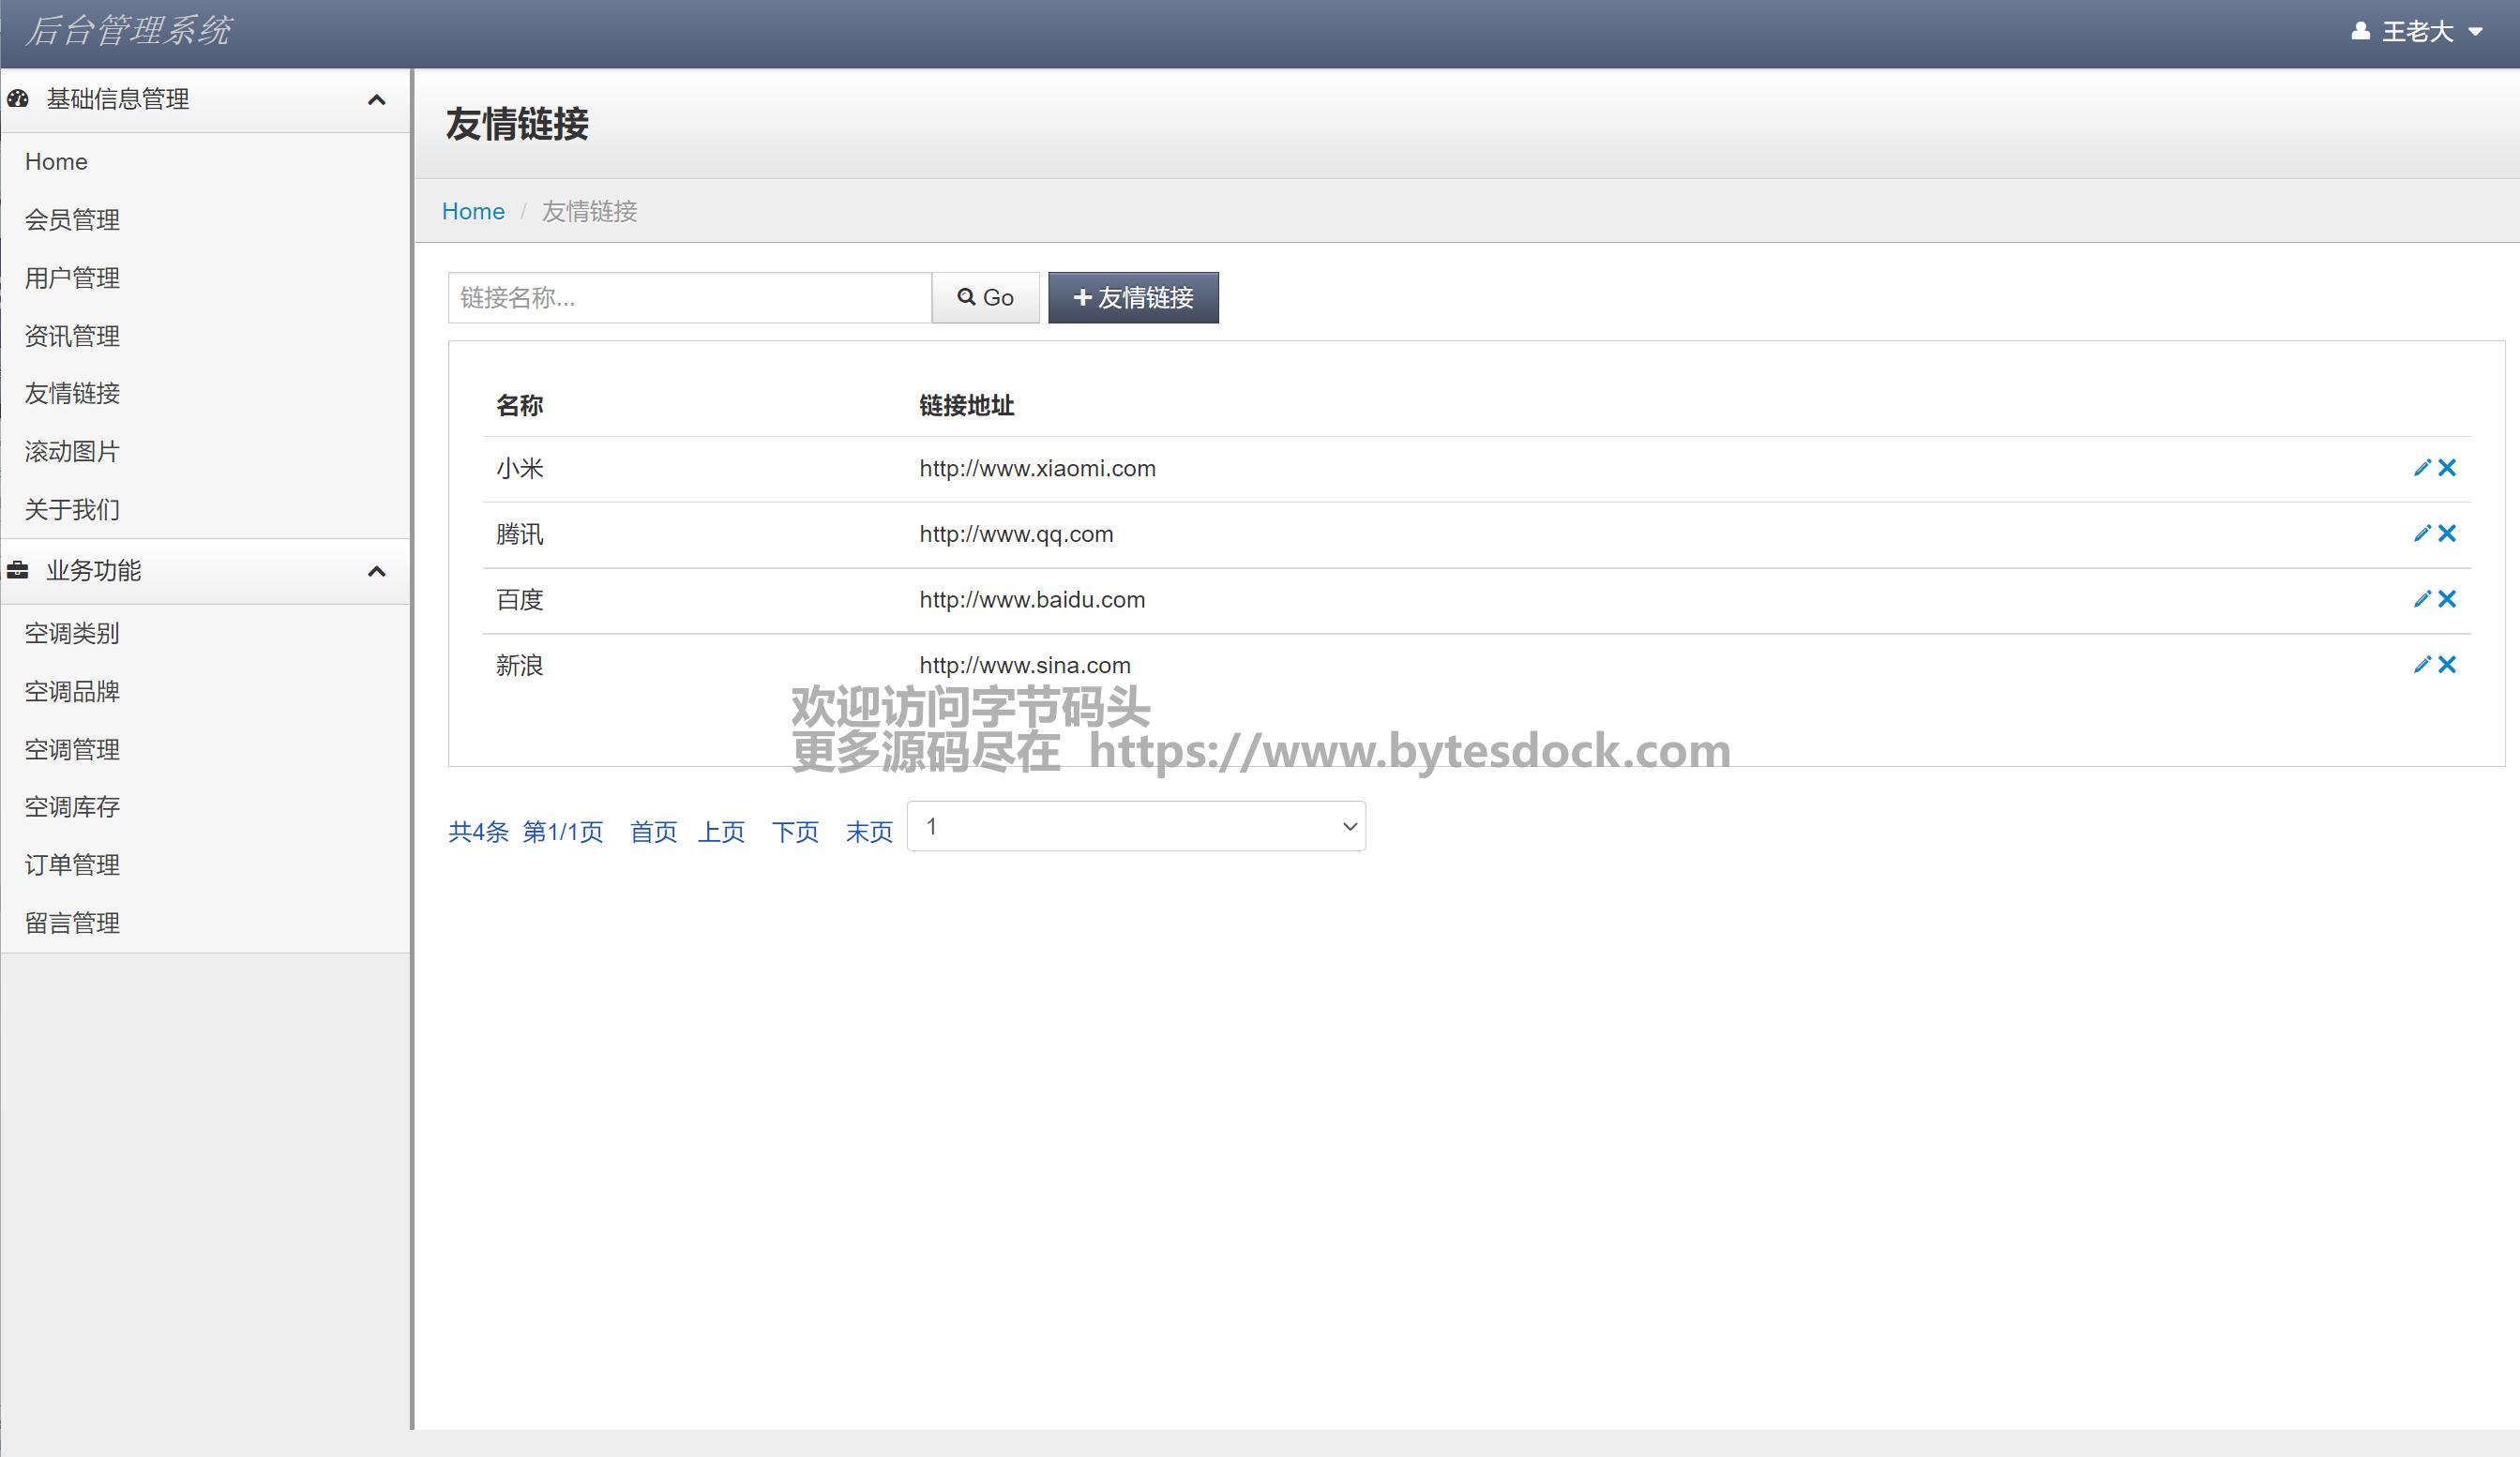Focus the 链接名称 search field
Screen dimensions: 2520x1457
click(x=689, y=298)
